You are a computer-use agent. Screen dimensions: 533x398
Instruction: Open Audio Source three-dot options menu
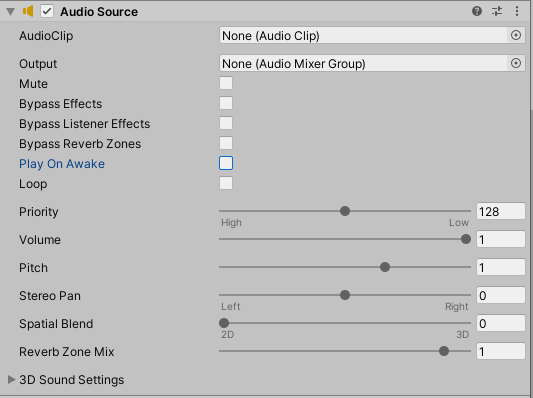517,11
